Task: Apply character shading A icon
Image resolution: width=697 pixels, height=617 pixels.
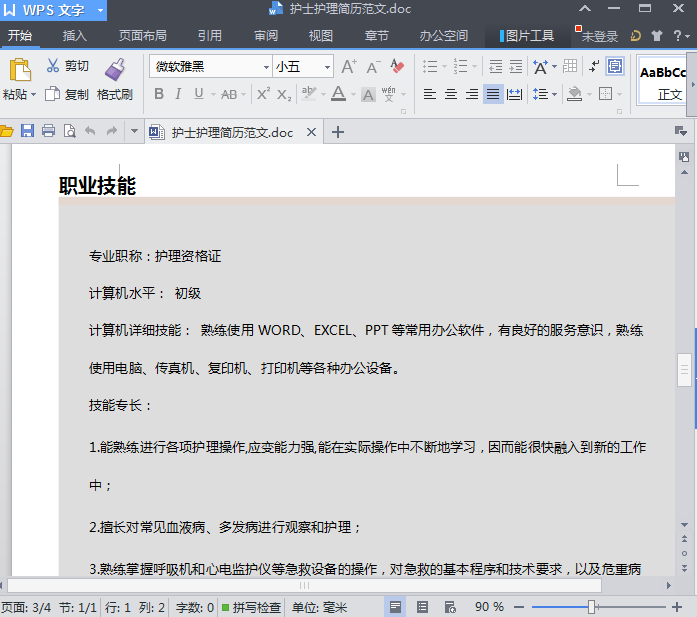Action: pyautogui.click(x=368, y=94)
